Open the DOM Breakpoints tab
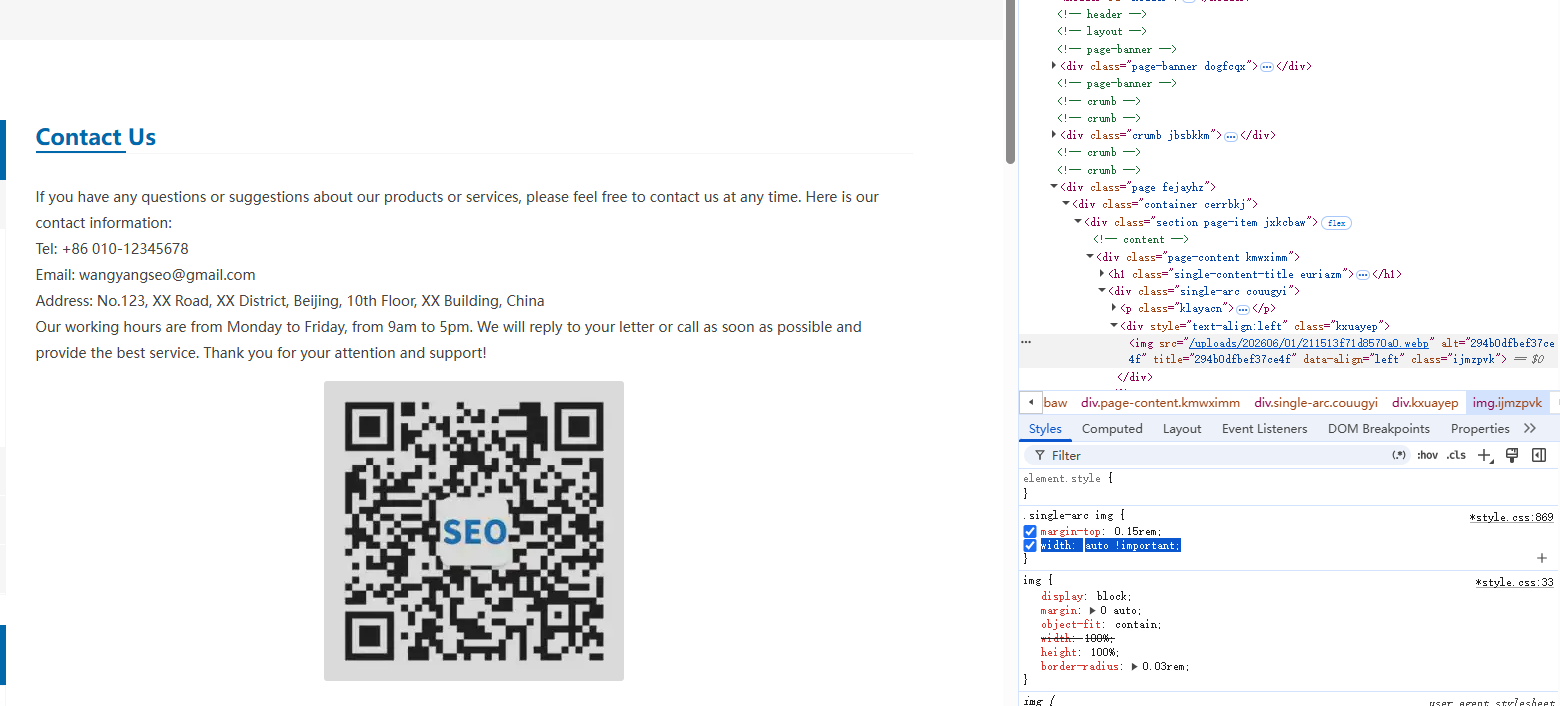 point(1379,428)
